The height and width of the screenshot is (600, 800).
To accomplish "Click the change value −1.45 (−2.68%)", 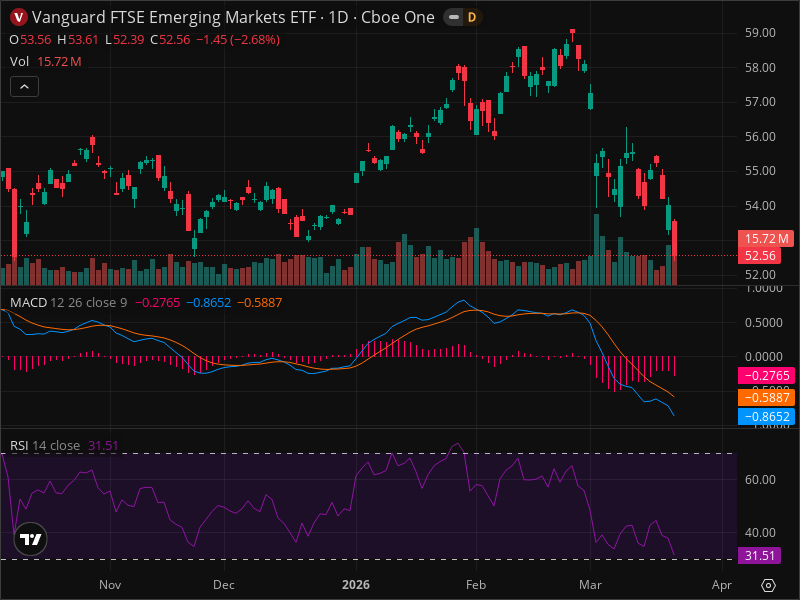I will (238, 40).
